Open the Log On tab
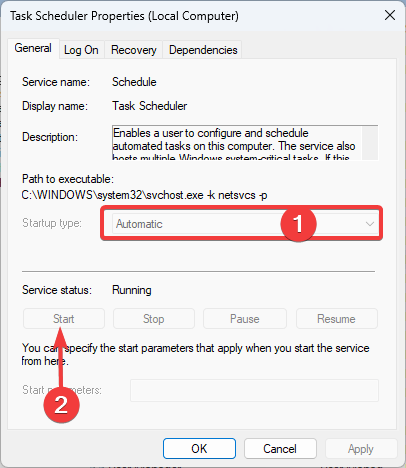 (81, 50)
